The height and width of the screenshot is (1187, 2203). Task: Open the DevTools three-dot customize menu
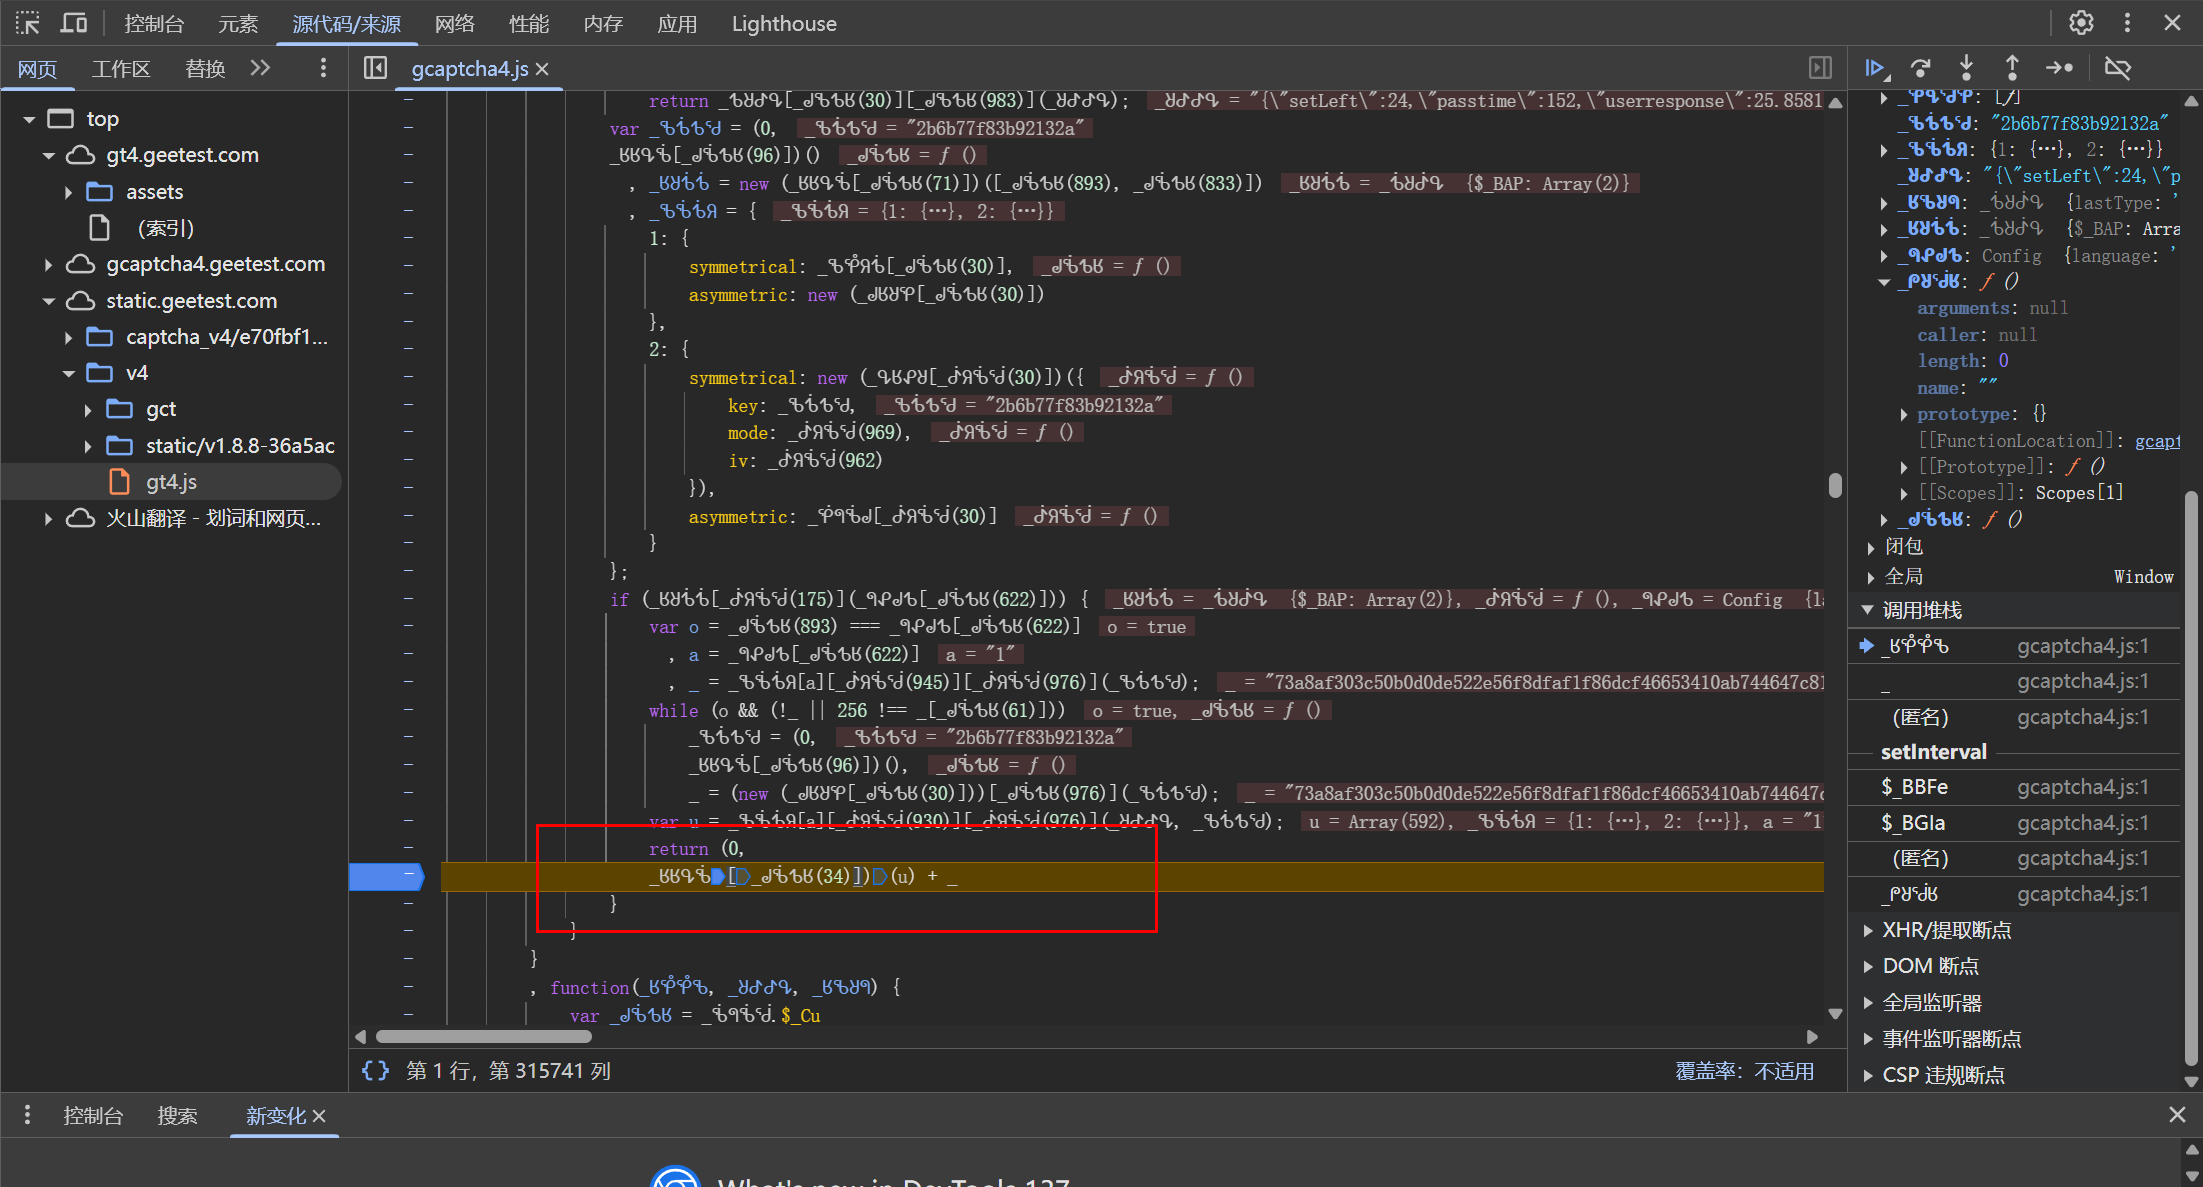click(2127, 23)
